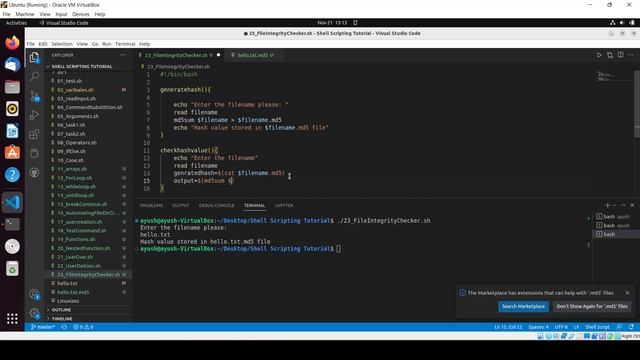This screenshot has width=640, height=360.
Task: Open the Run menu
Action: point(107,44)
